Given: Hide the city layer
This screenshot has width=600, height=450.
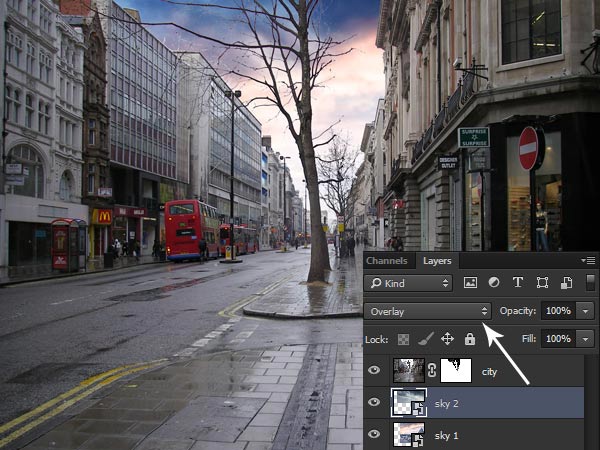Looking at the screenshot, I should 375,371.
